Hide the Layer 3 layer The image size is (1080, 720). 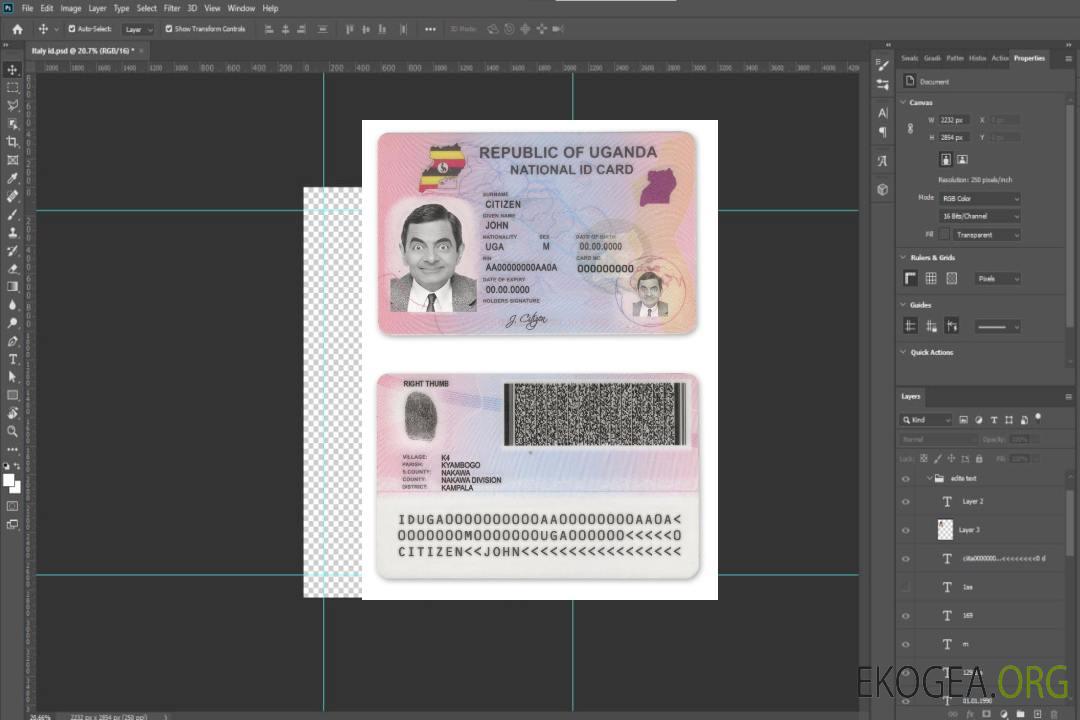point(906,531)
